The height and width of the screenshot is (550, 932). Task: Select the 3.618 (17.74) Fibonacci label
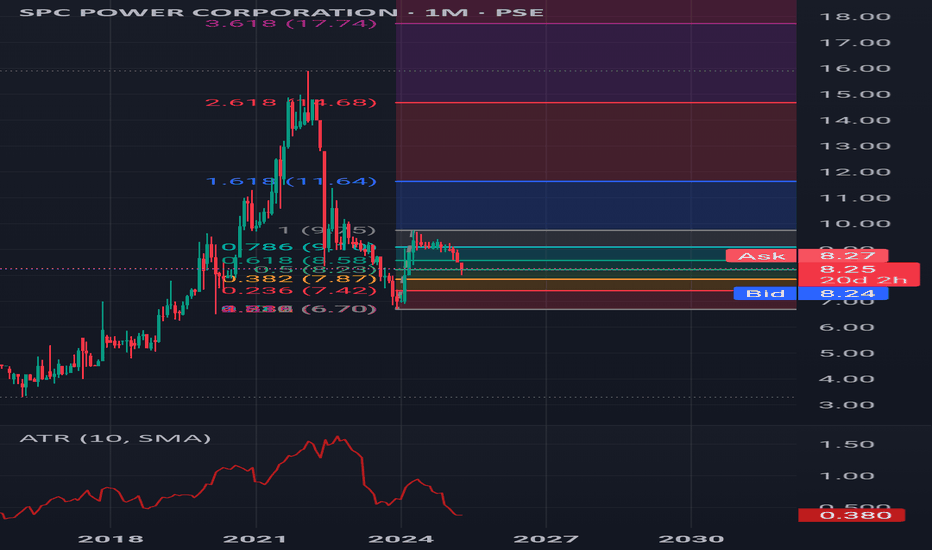click(x=291, y=24)
